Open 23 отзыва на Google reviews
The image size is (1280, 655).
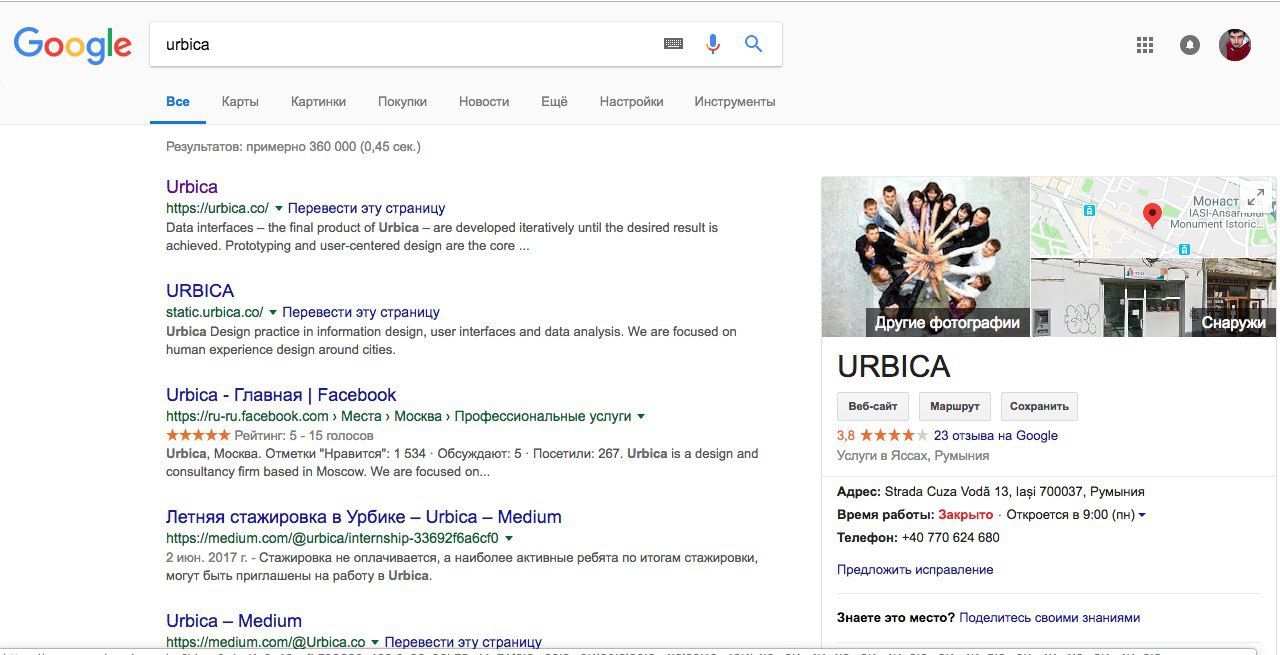pos(995,436)
